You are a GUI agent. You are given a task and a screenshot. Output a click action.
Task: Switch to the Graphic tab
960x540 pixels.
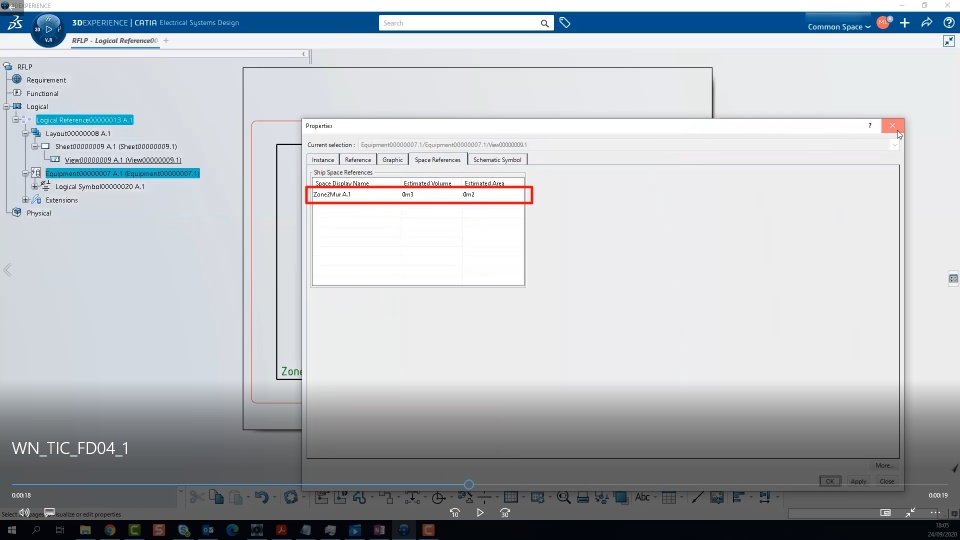[392, 159]
